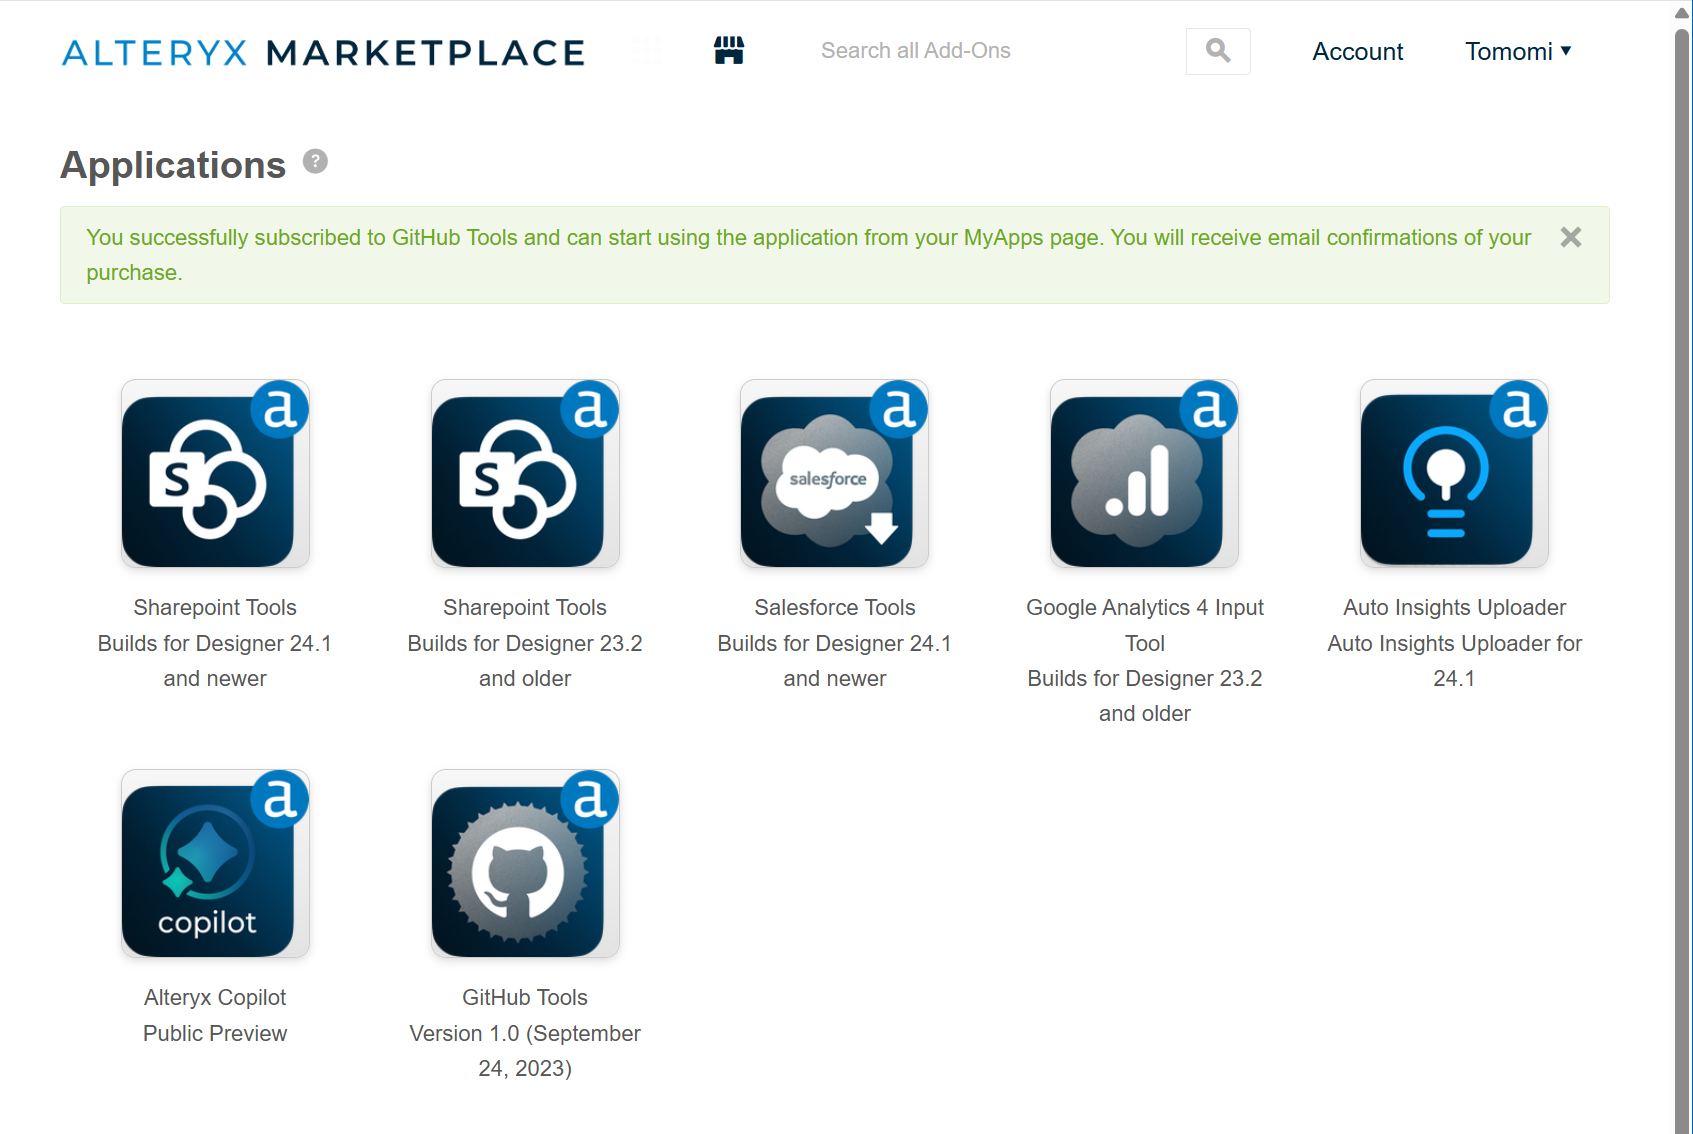Viewport: 1693px width, 1134px height.
Task: Click the magnifying glass search button
Action: (1217, 51)
